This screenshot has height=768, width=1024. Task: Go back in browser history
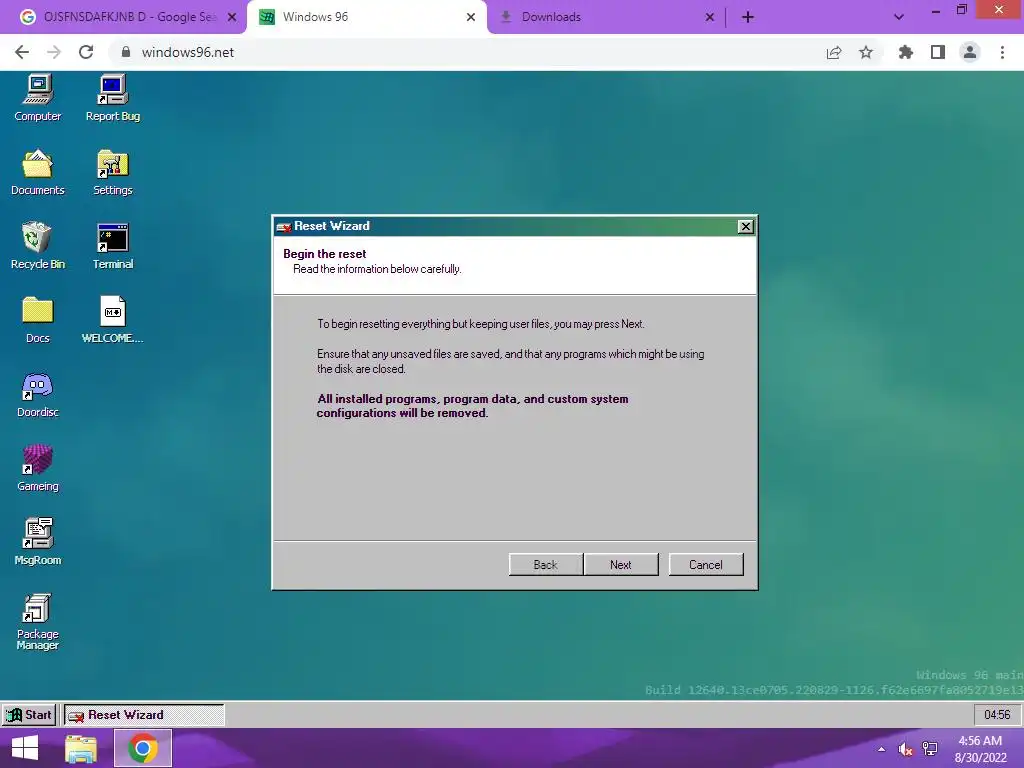pos(22,52)
